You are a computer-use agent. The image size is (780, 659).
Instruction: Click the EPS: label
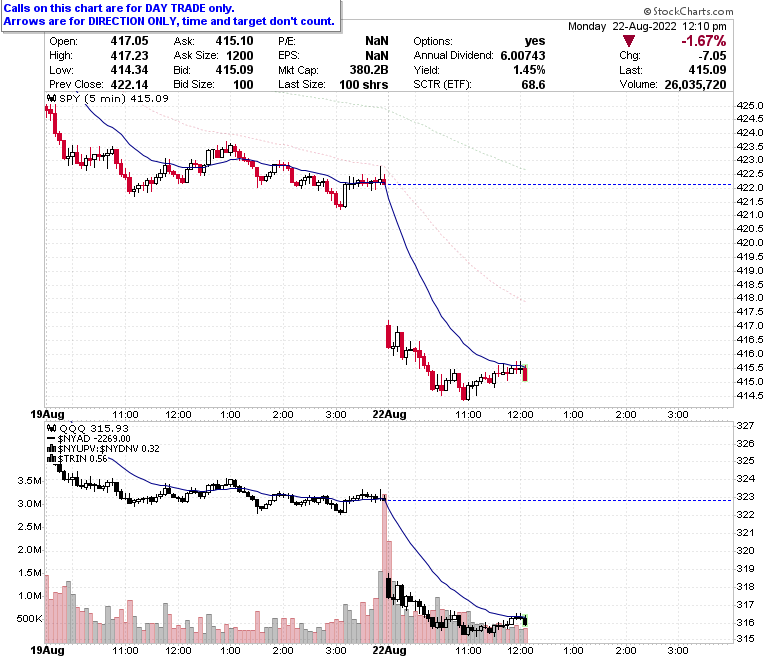click(x=288, y=56)
